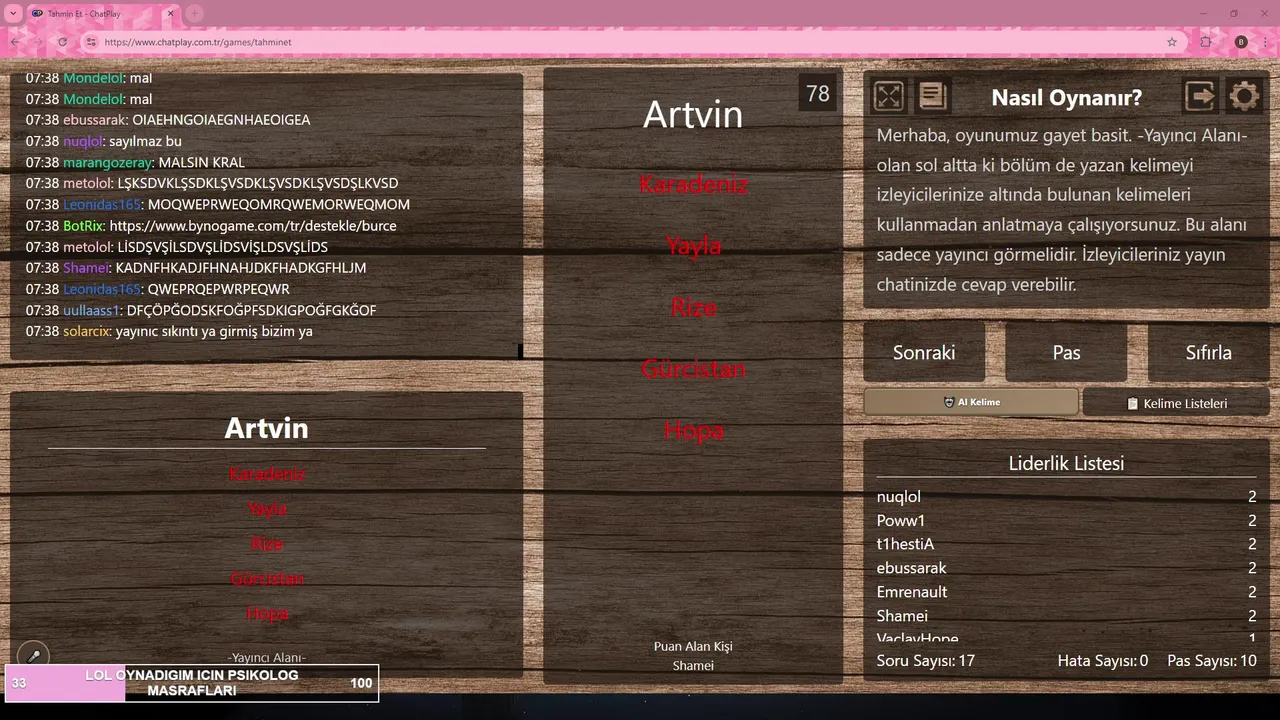Open the tab search dropdown arrow

tap(13, 13)
